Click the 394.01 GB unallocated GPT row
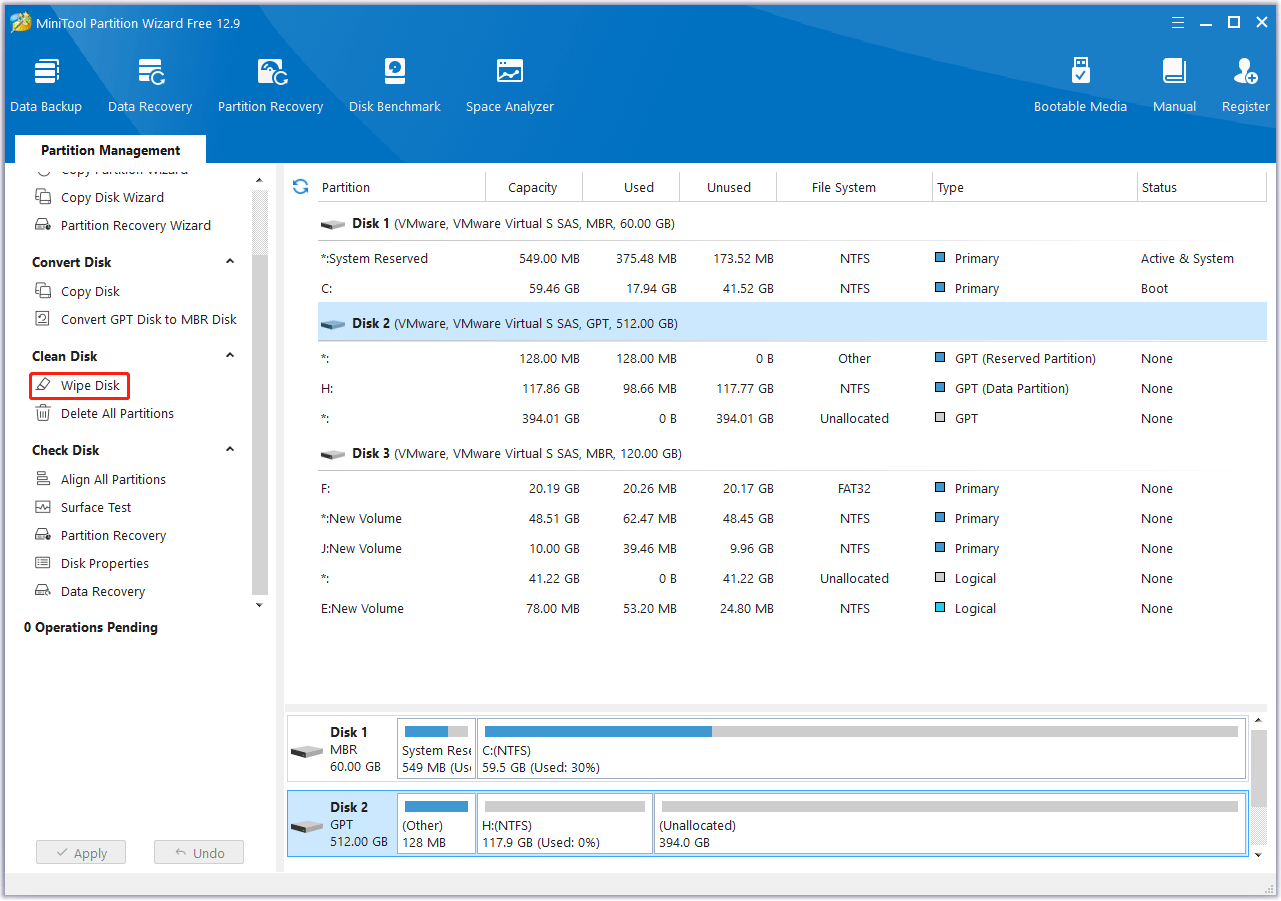Image resolution: width=1281 pixels, height=901 pixels. tap(792, 418)
